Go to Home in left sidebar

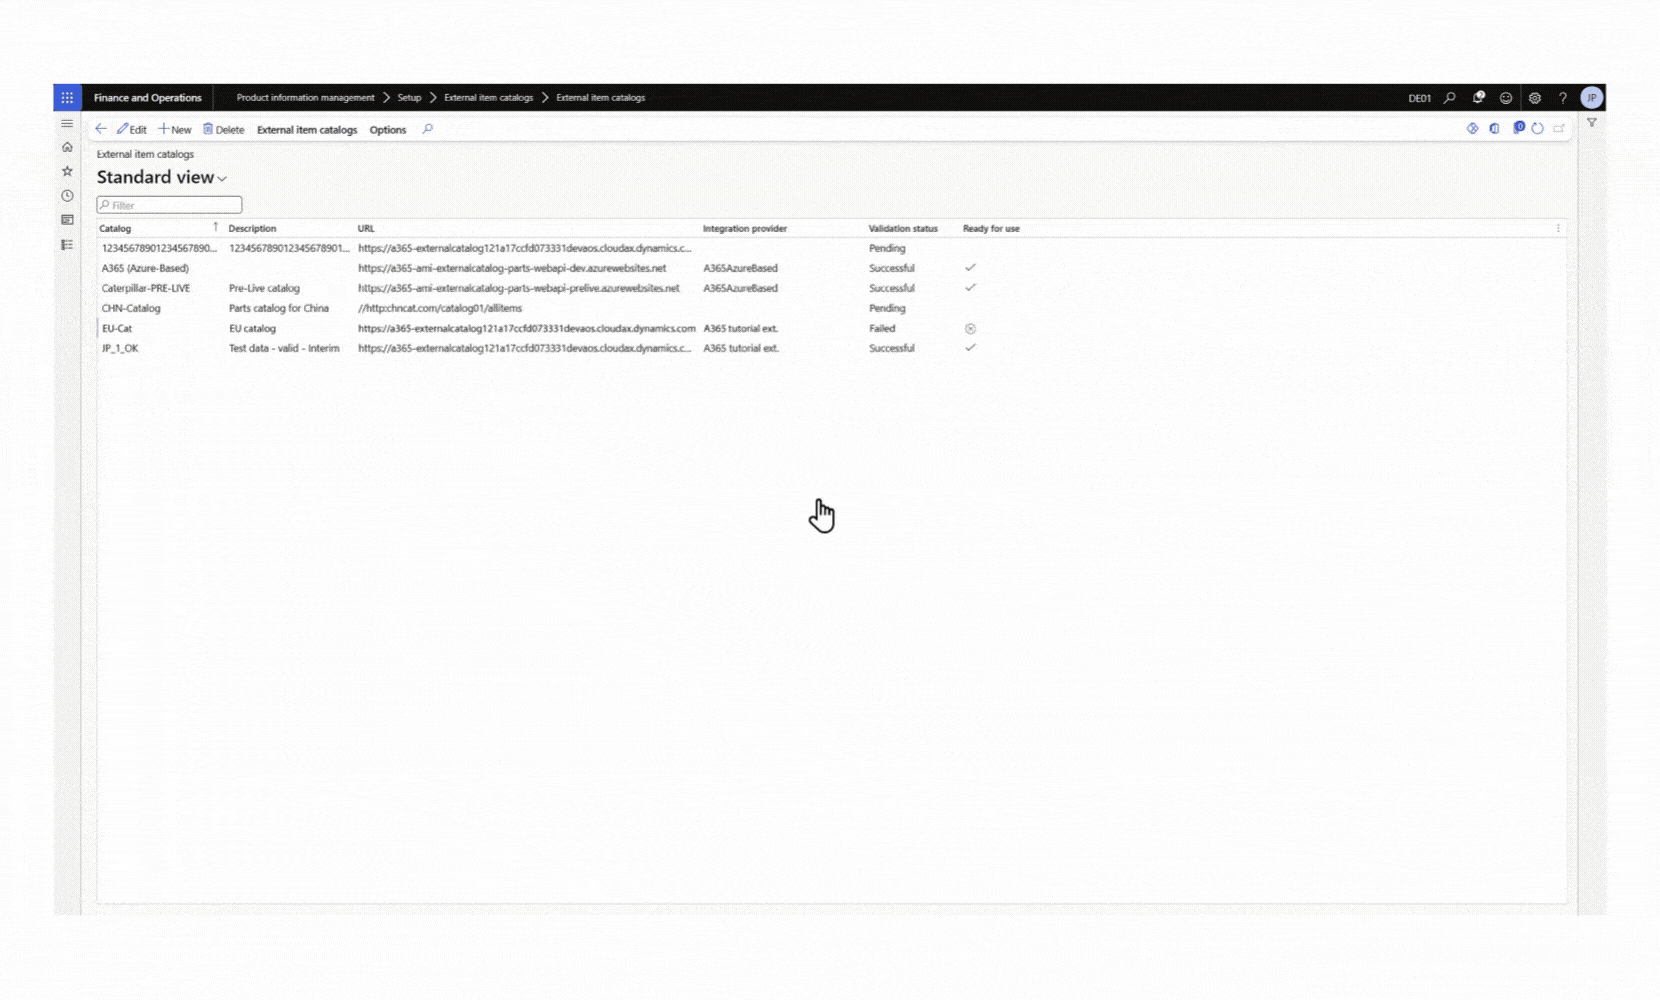(x=67, y=147)
